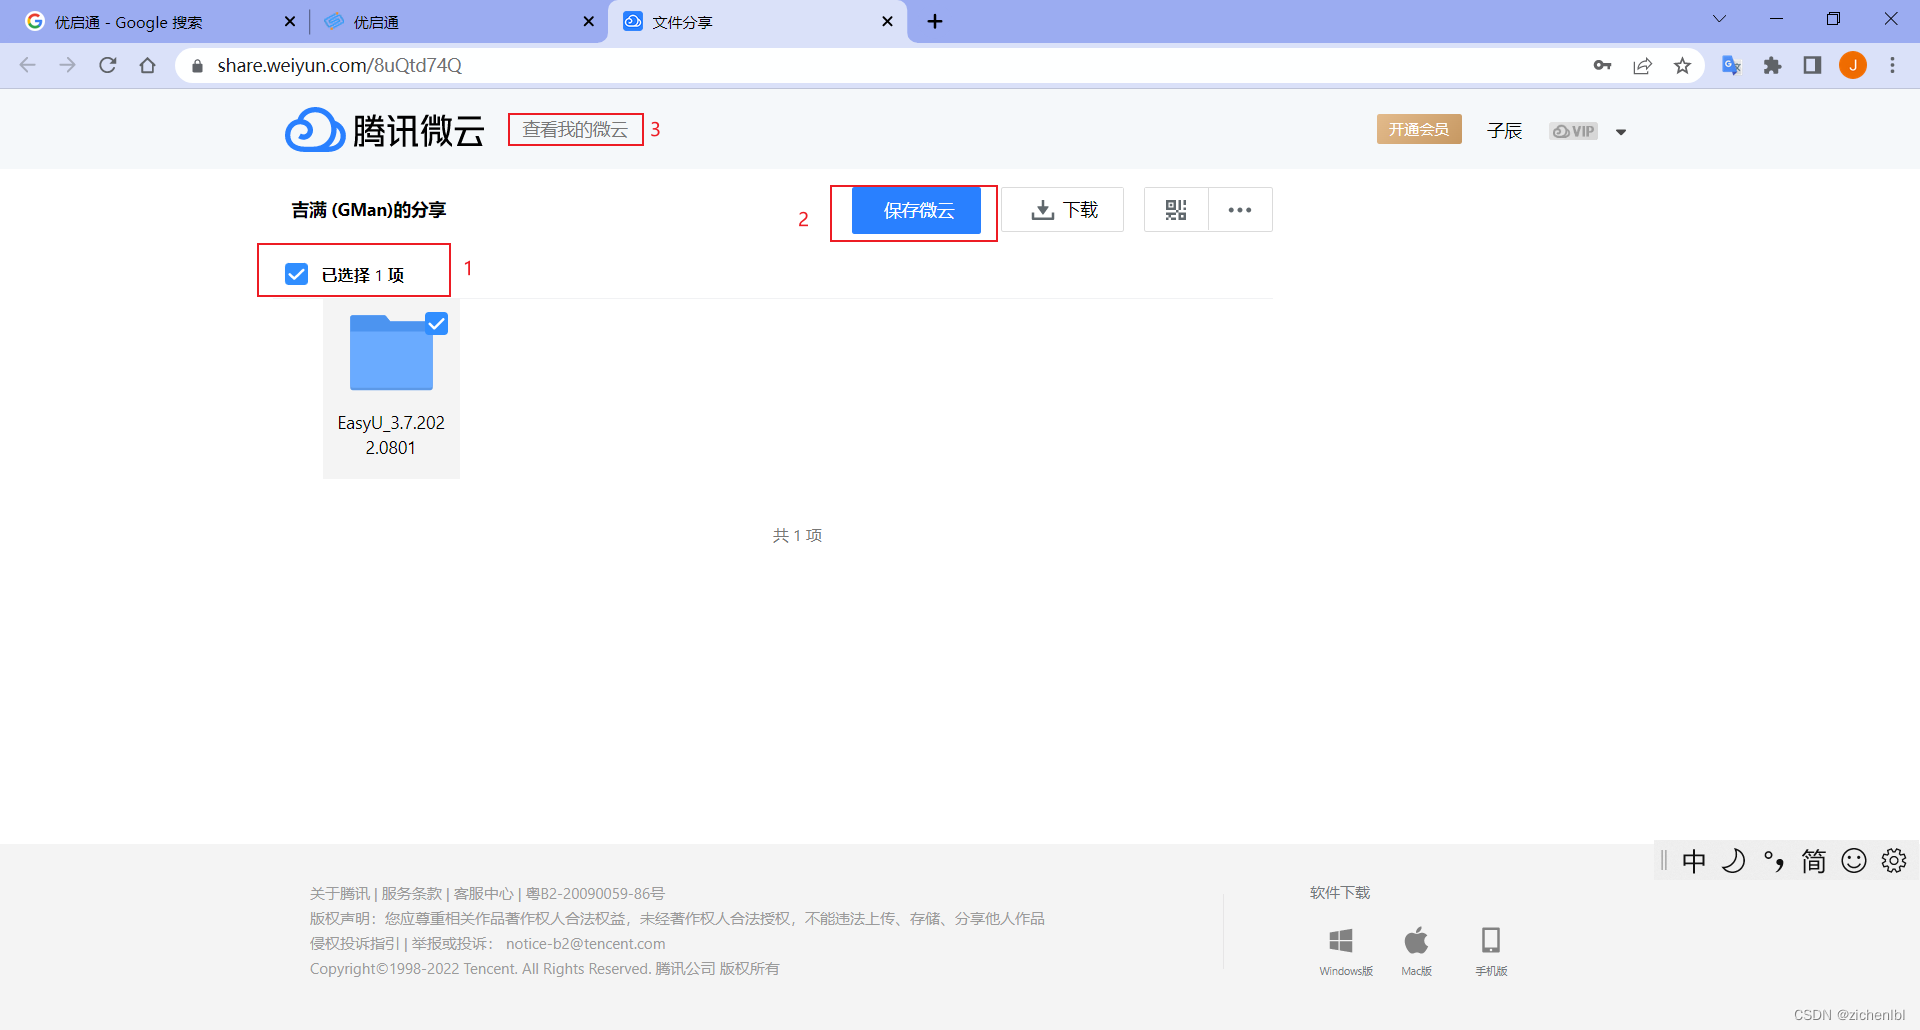Close the 优启通 tab

coord(588,21)
